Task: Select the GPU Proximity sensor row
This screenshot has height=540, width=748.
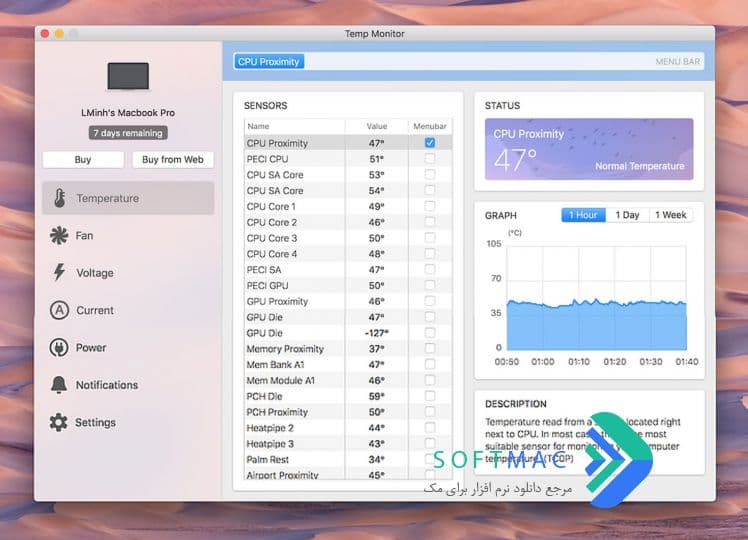Action: pyautogui.click(x=348, y=301)
